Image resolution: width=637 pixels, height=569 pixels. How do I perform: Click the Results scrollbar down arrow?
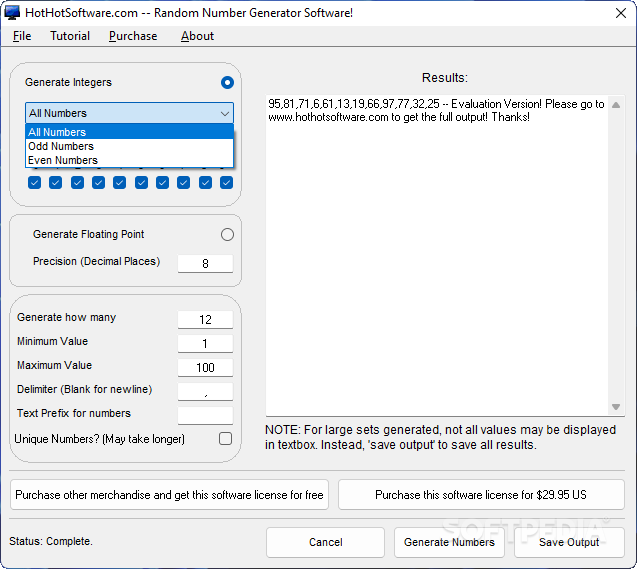pyautogui.click(x=616, y=407)
